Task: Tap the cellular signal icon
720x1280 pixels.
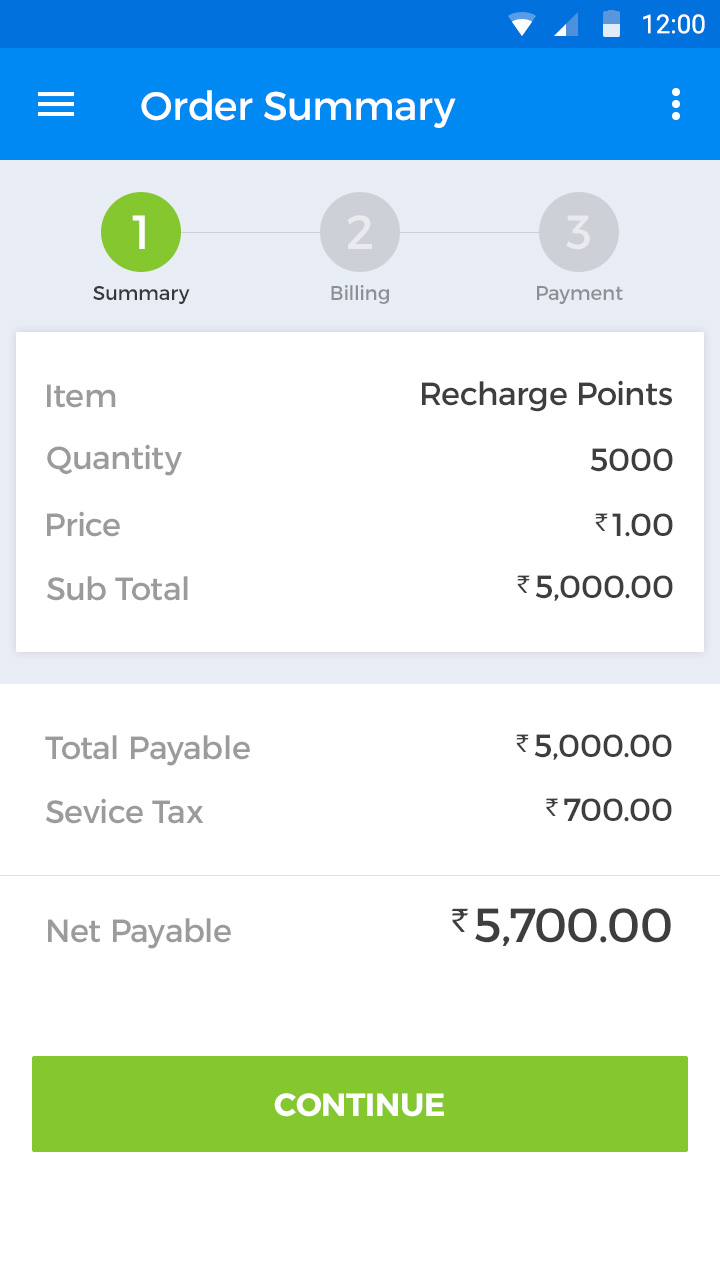Action: [566, 24]
